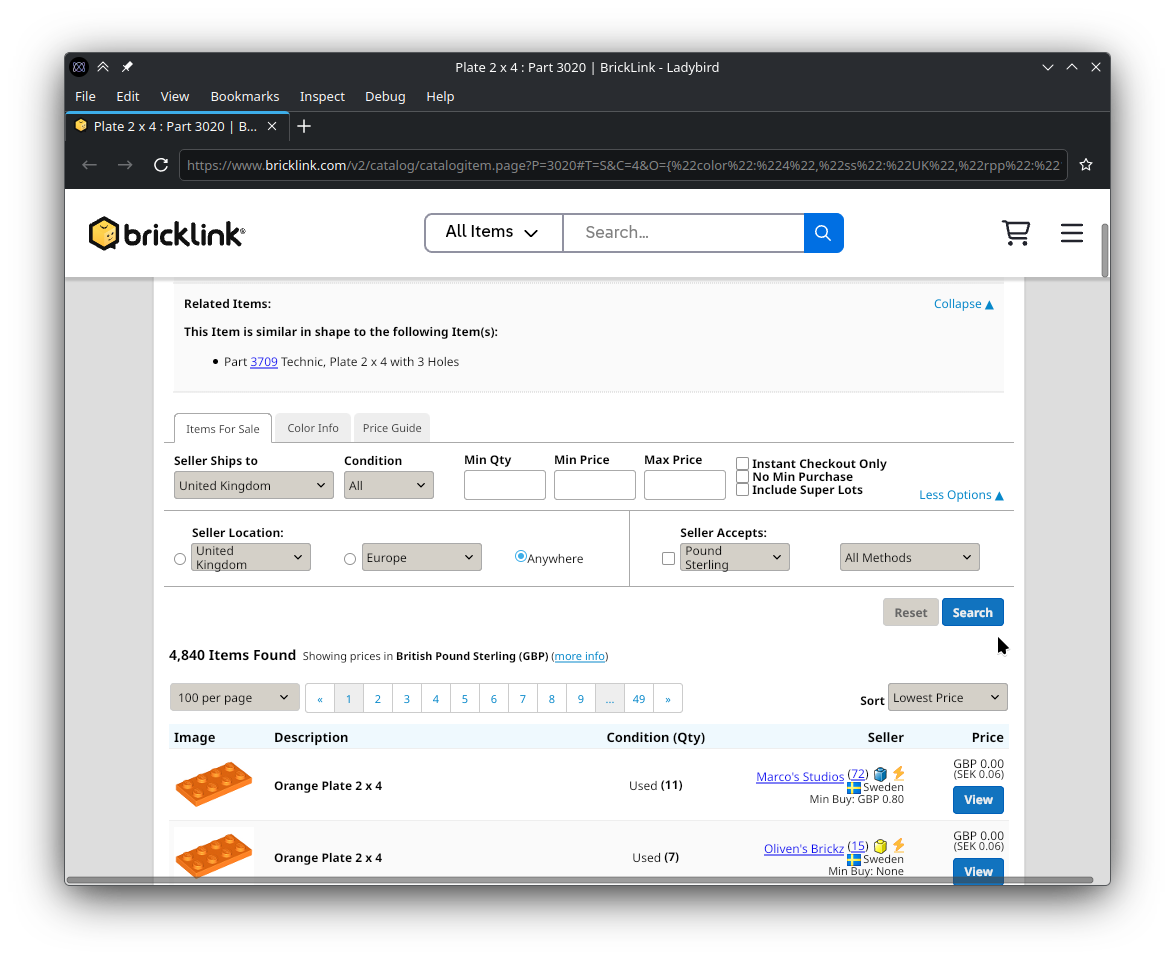Focus the site Search text box
The image size is (1175, 962).
click(x=683, y=233)
